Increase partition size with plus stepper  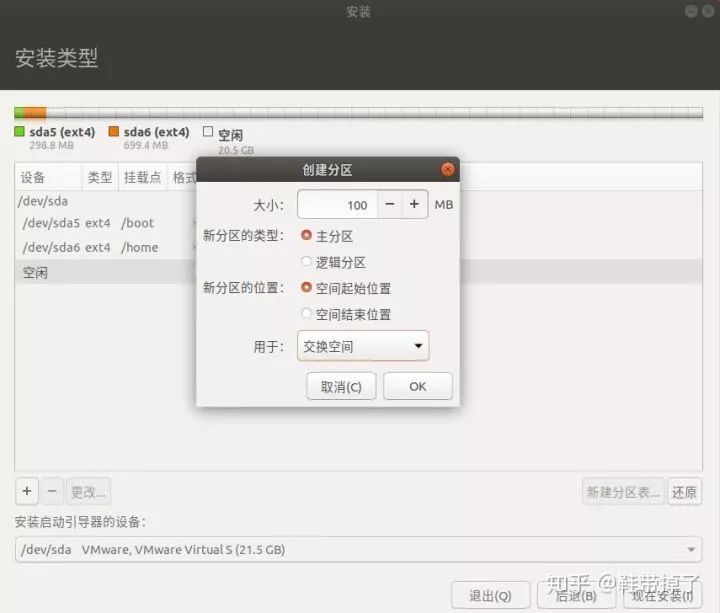(x=415, y=204)
